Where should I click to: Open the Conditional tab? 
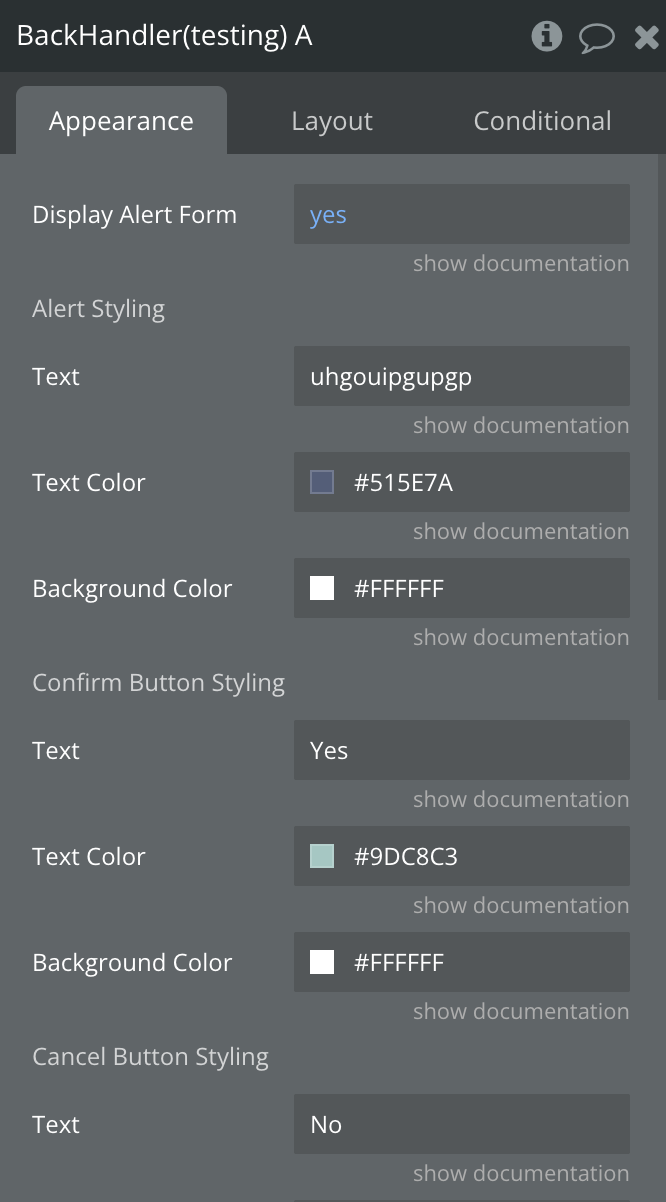[542, 121]
